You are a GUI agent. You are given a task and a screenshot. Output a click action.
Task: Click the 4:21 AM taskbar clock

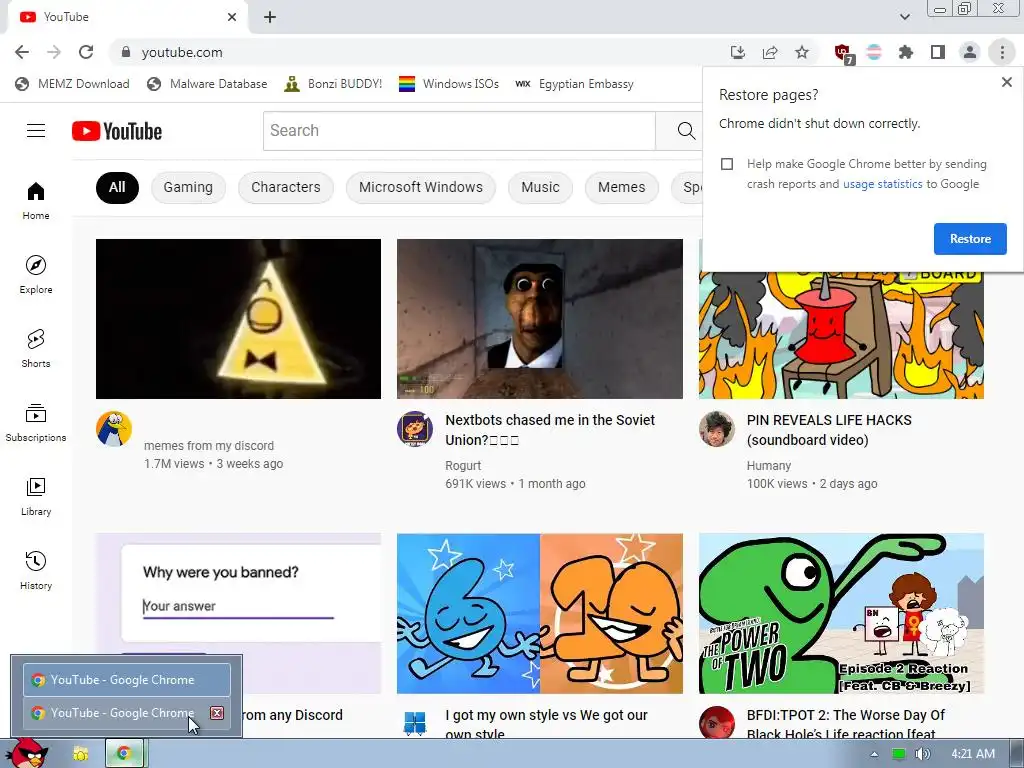coord(973,754)
